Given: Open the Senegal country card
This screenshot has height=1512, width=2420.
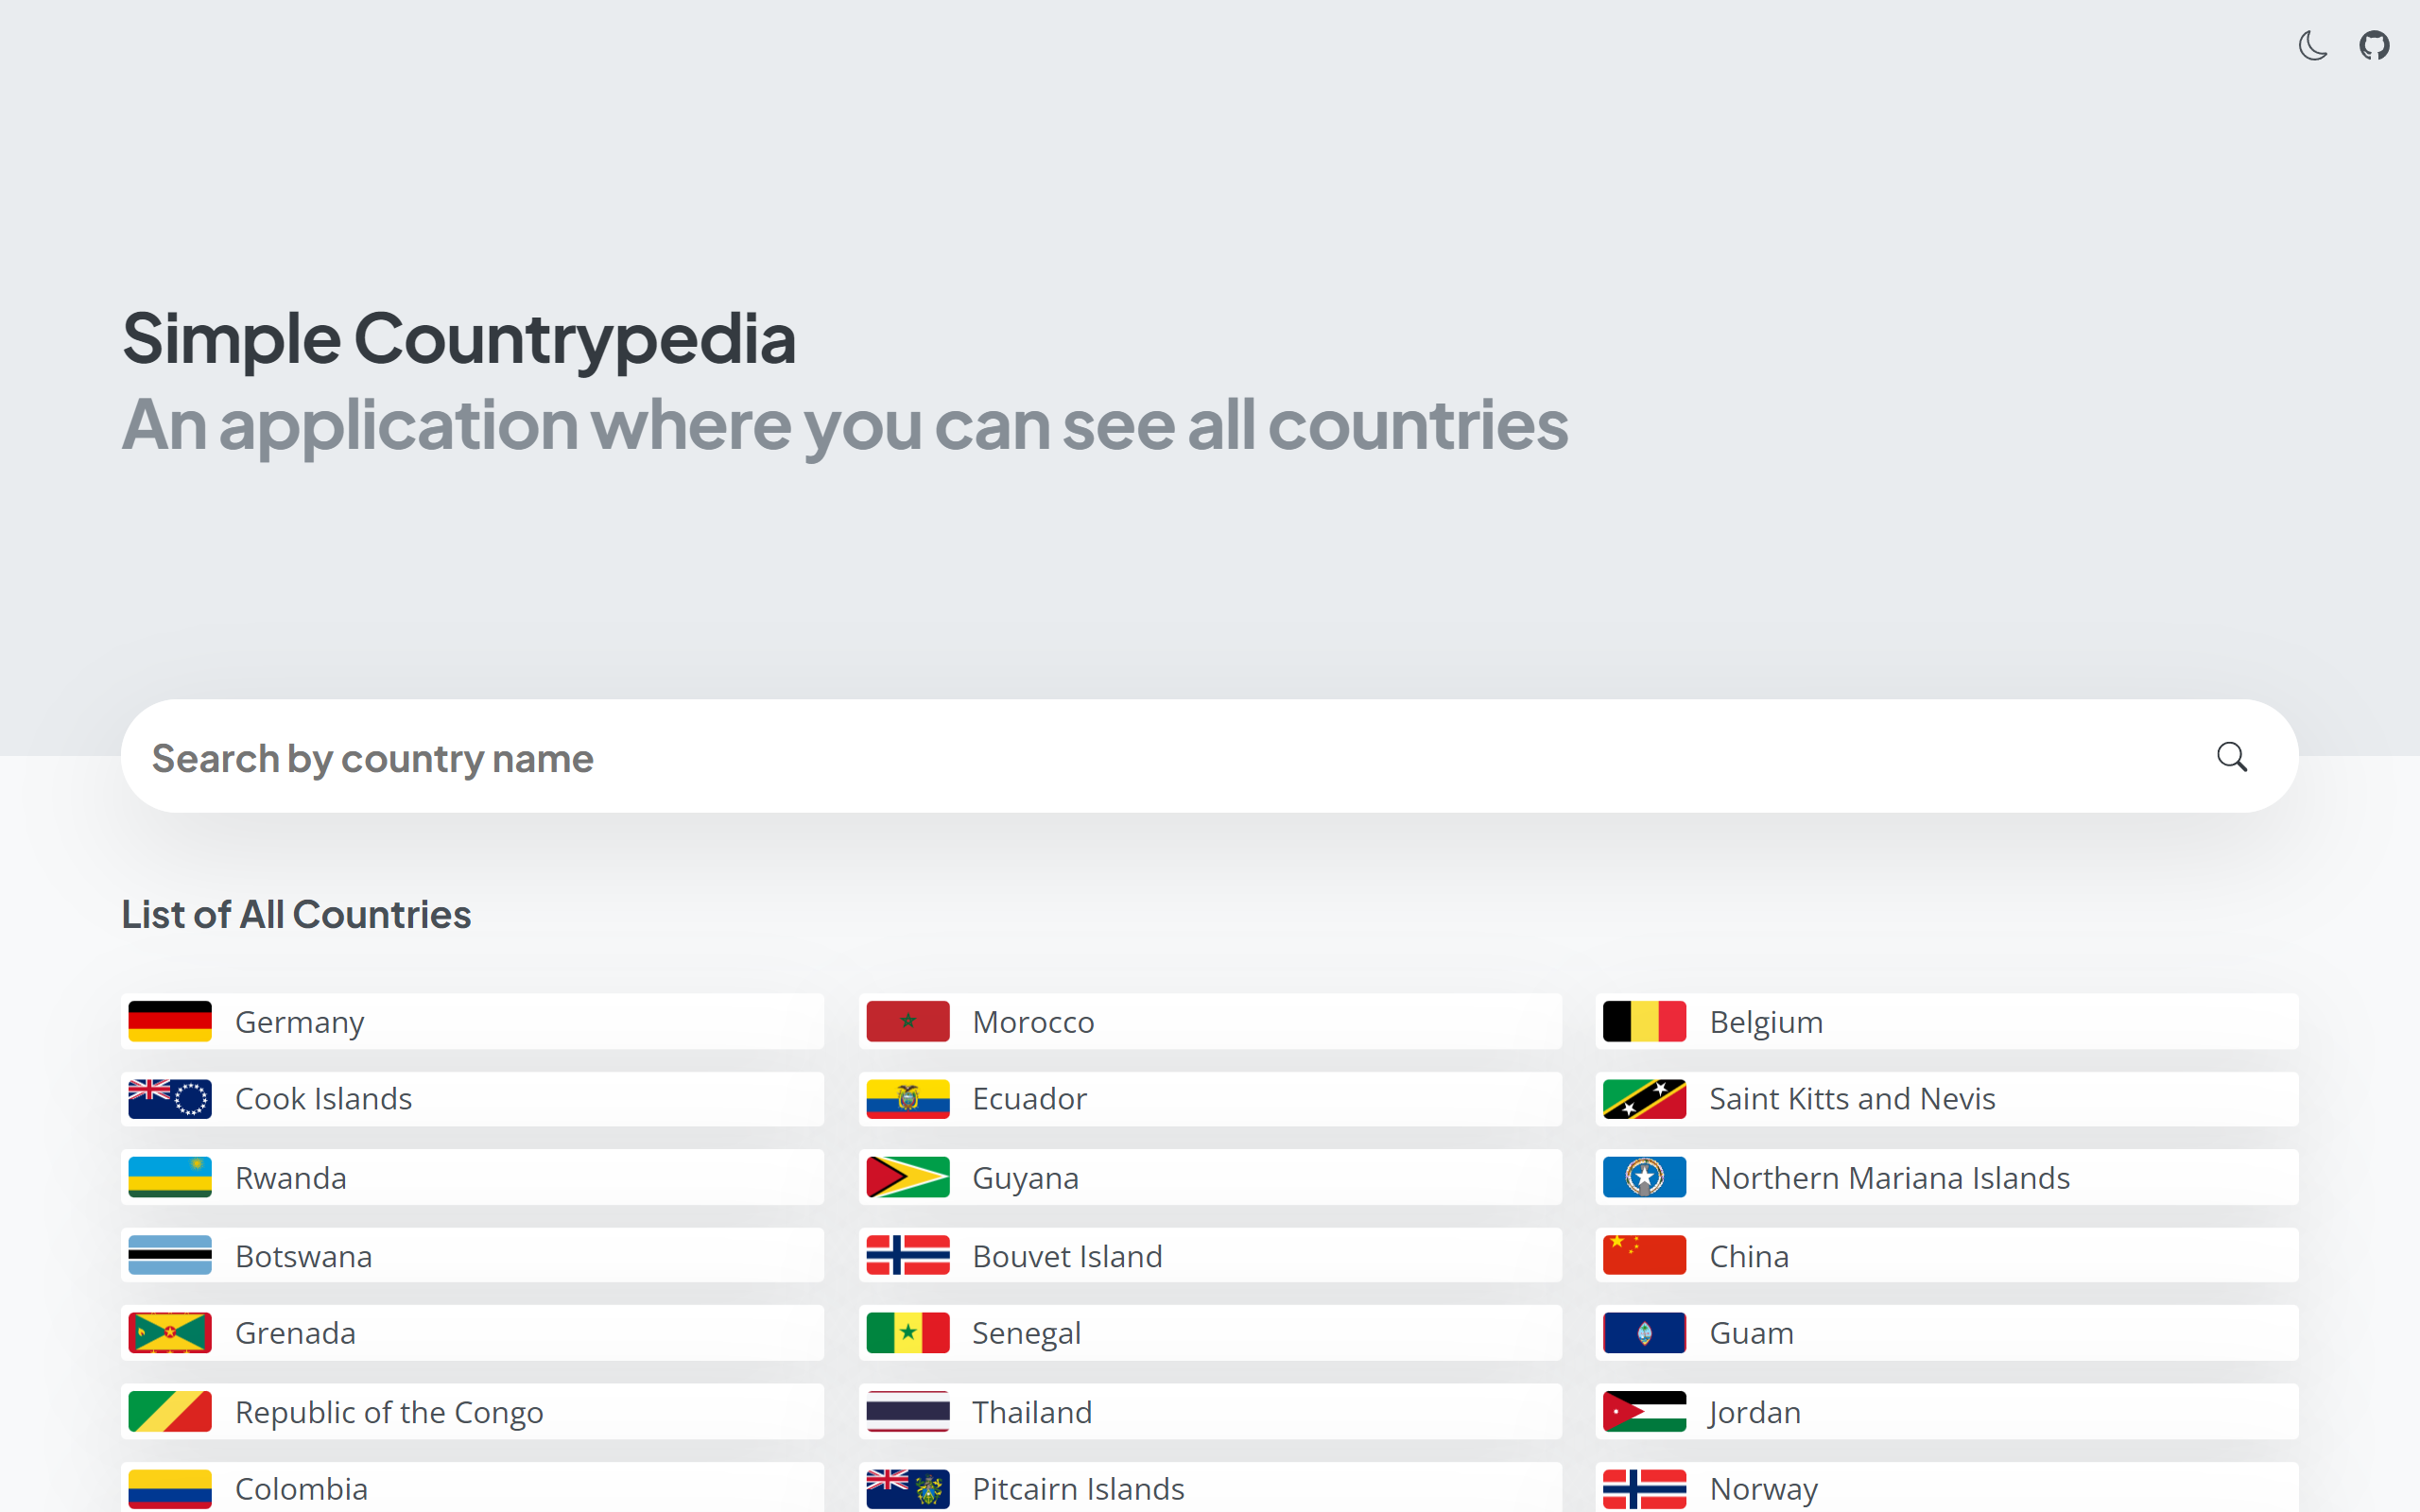Looking at the screenshot, I should pyautogui.click(x=1209, y=1332).
